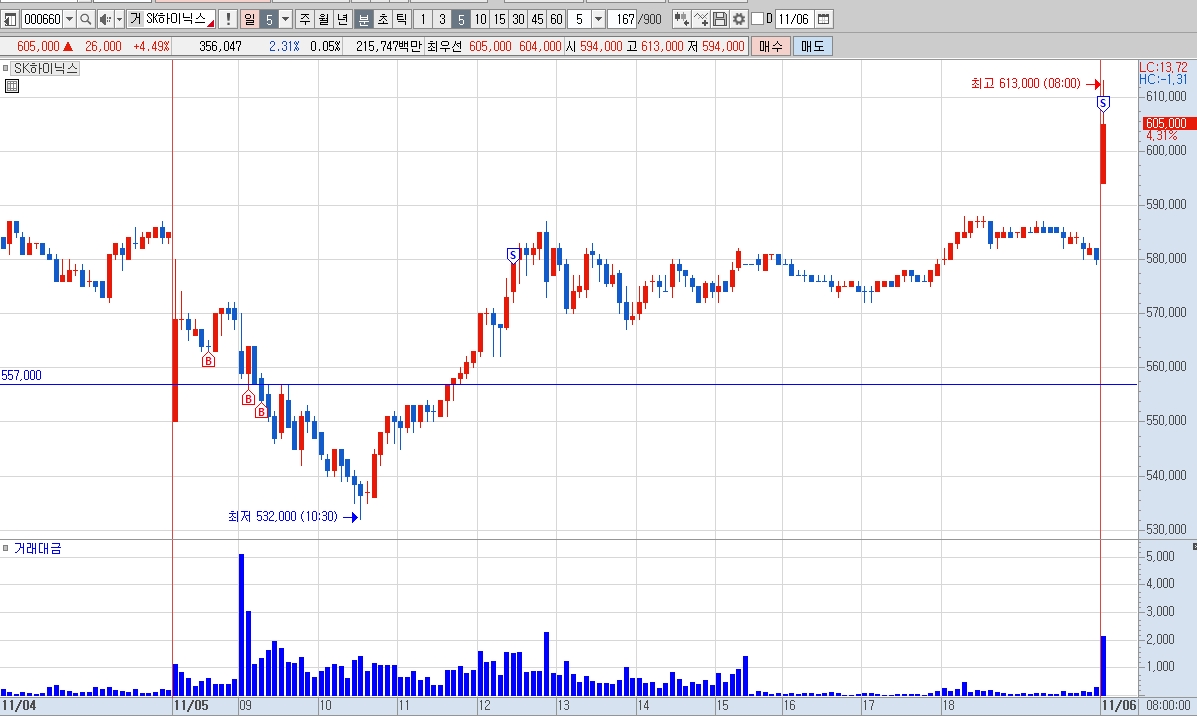Click the 215,747백만 trading value
1197x716 pixels.
coord(389,47)
